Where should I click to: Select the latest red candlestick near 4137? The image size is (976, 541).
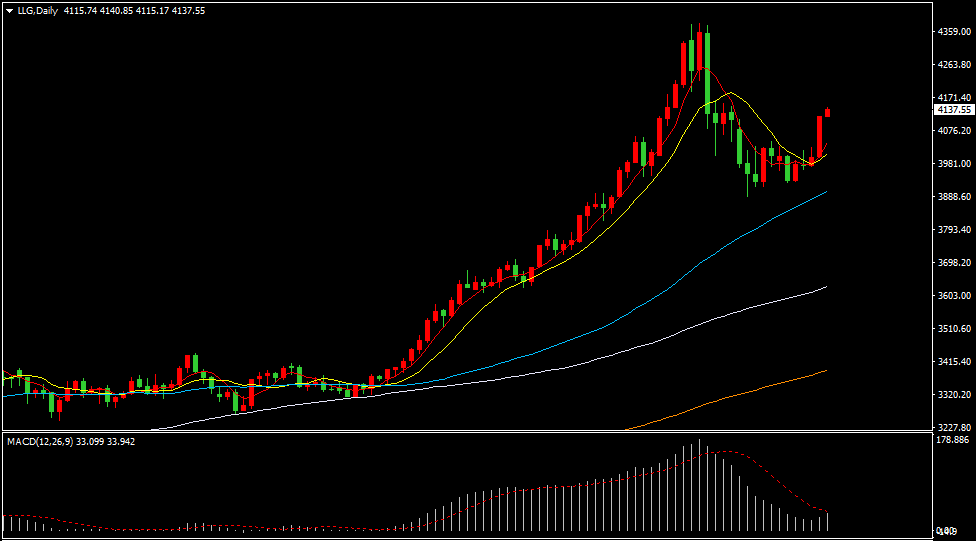click(827, 113)
